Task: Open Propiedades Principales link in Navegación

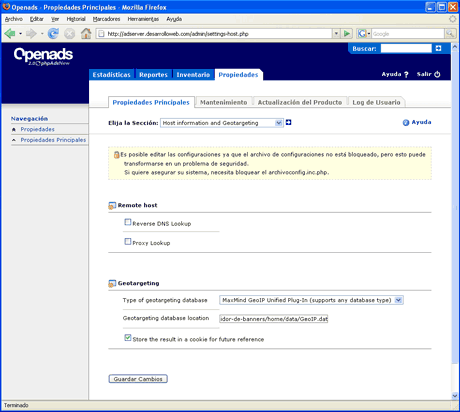Action: coord(53,140)
